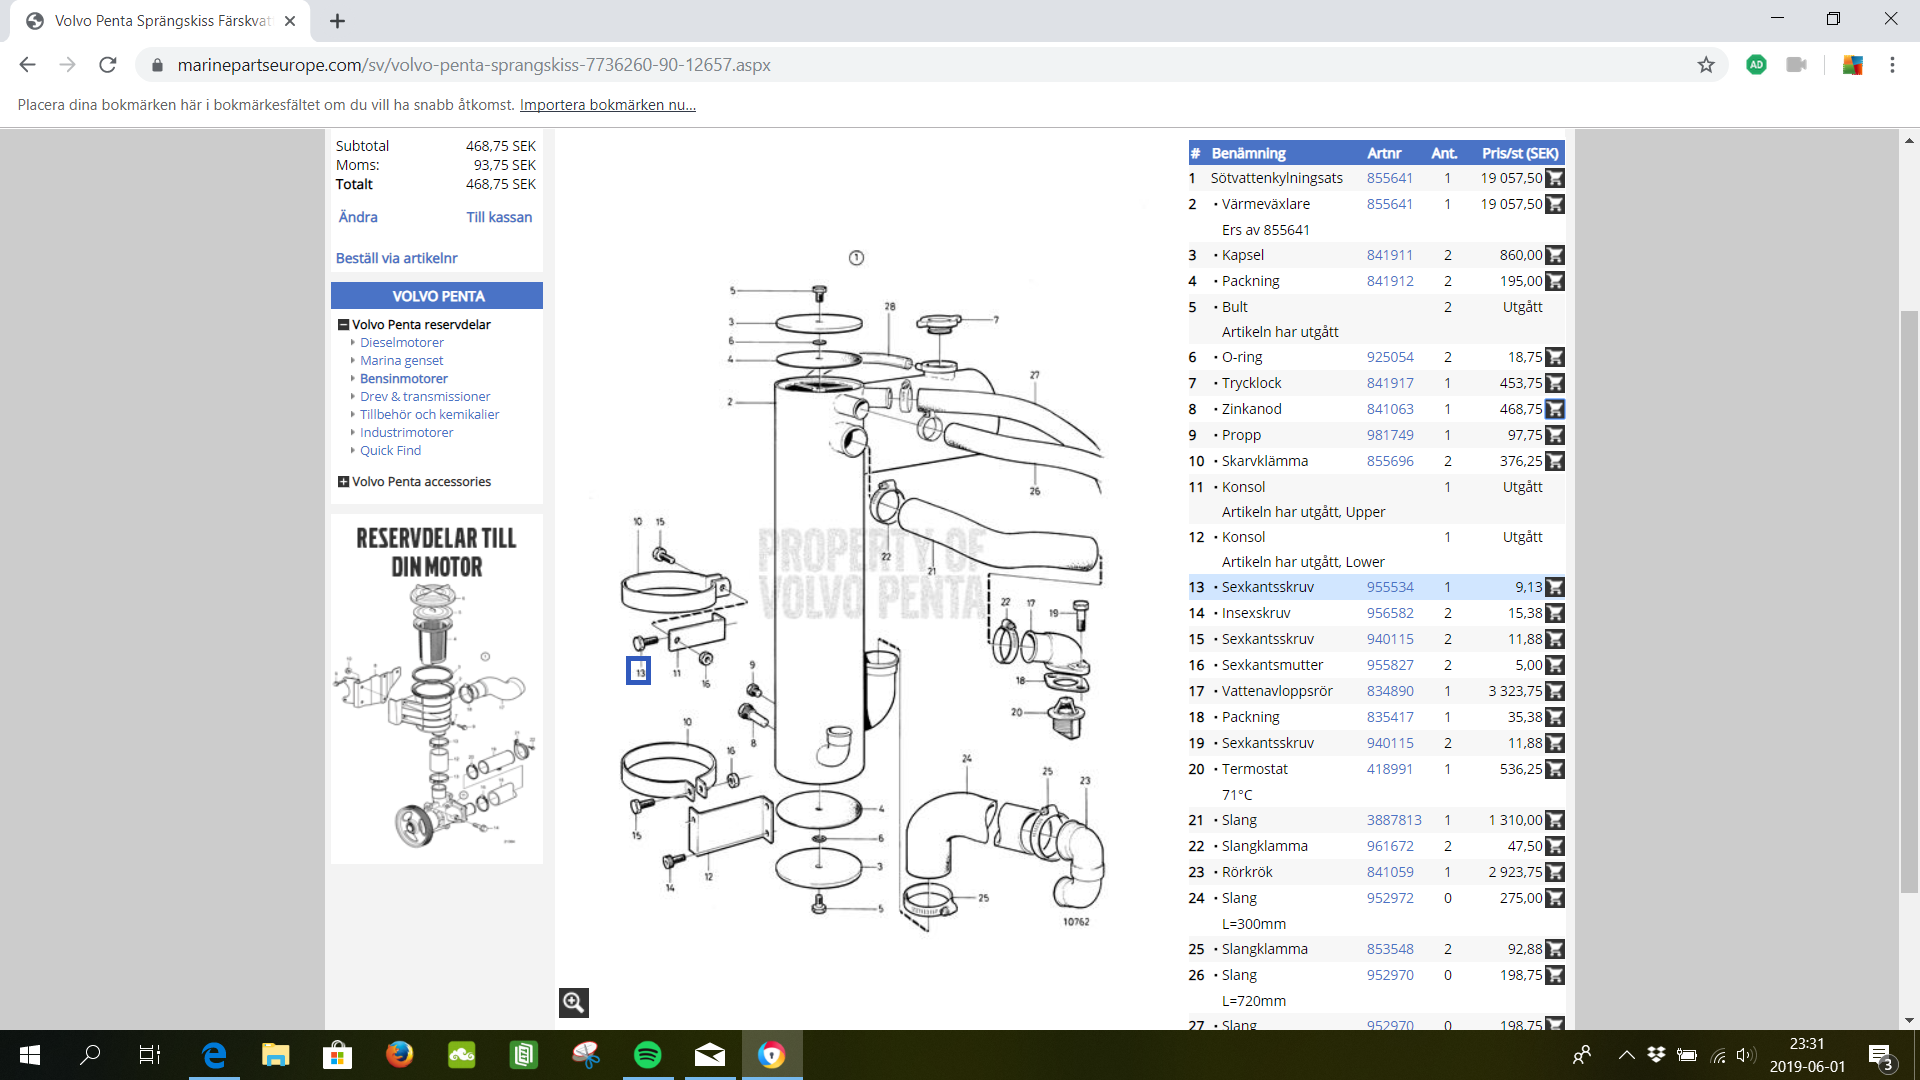
Task: Open part number 3887813 link
Action: [1394, 820]
